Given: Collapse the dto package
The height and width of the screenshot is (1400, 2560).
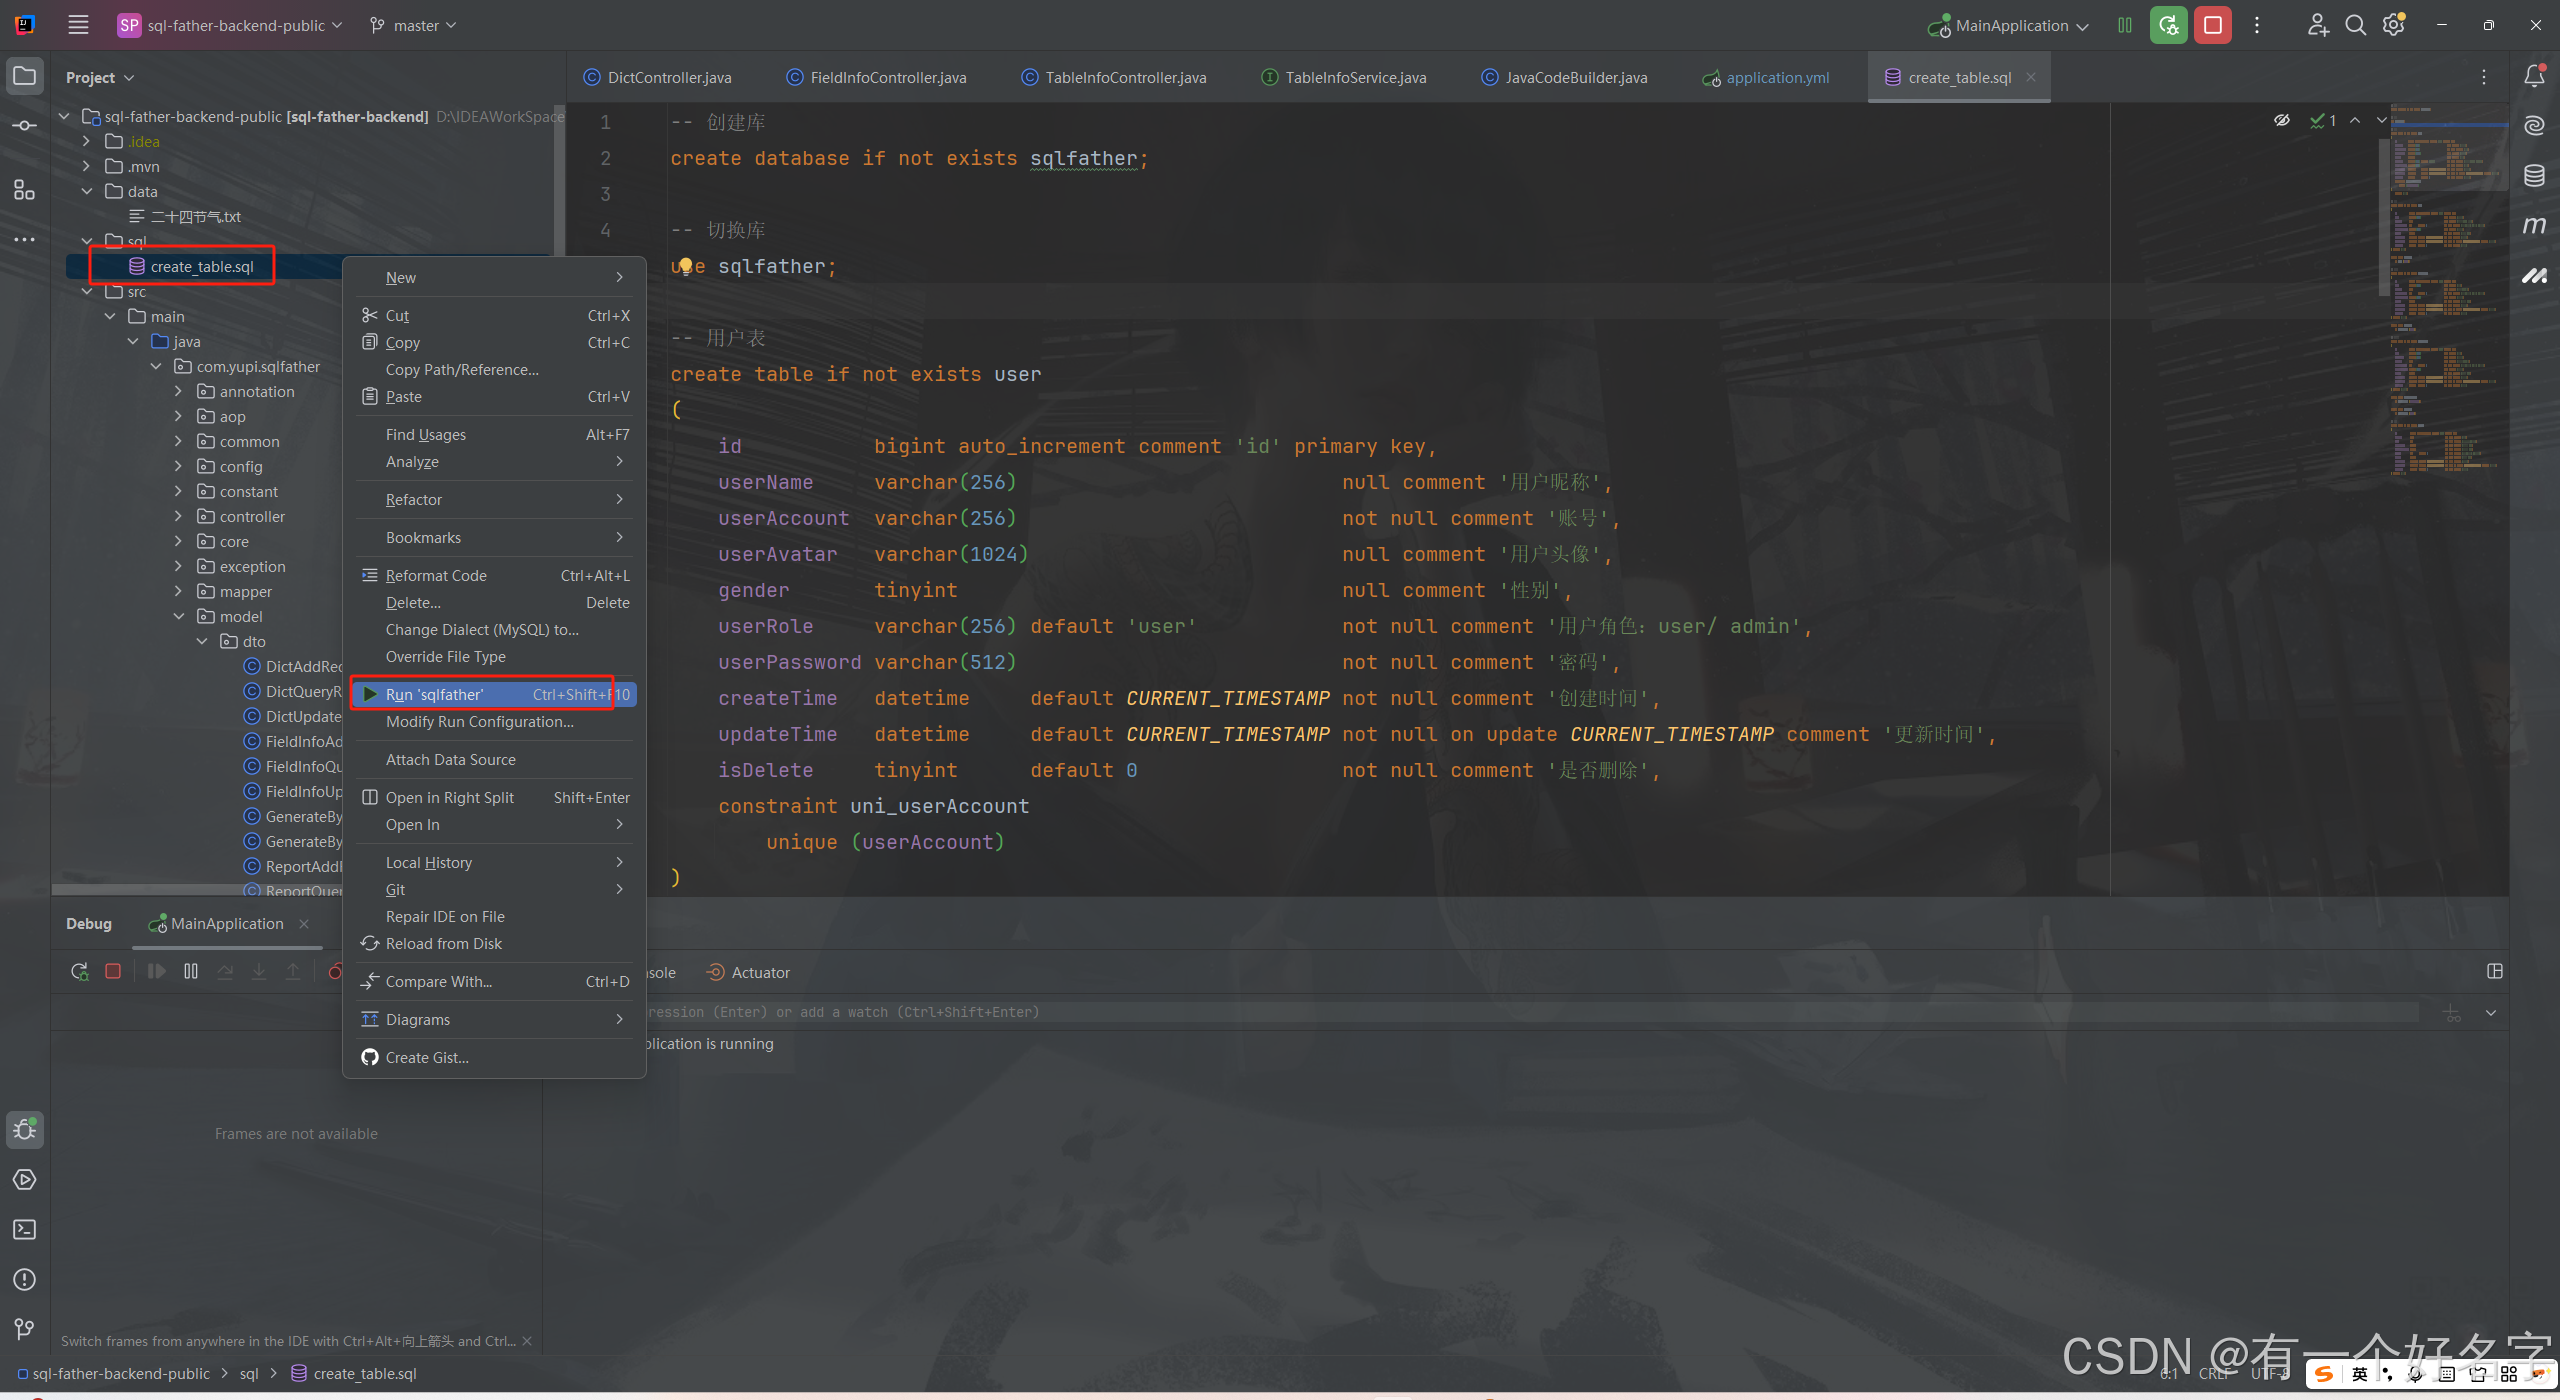Looking at the screenshot, I should [x=201, y=641].
